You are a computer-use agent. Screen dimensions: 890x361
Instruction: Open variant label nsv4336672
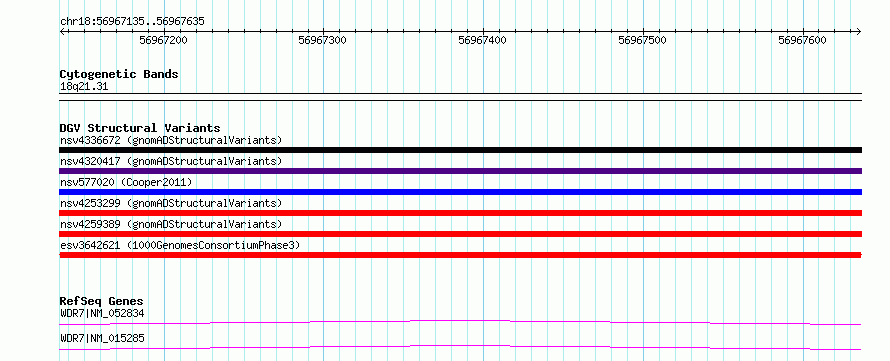(171, 140)
